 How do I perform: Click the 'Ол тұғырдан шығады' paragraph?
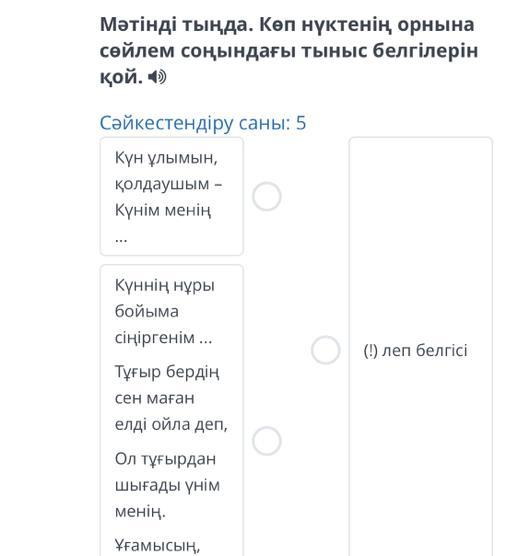[167, 485]
